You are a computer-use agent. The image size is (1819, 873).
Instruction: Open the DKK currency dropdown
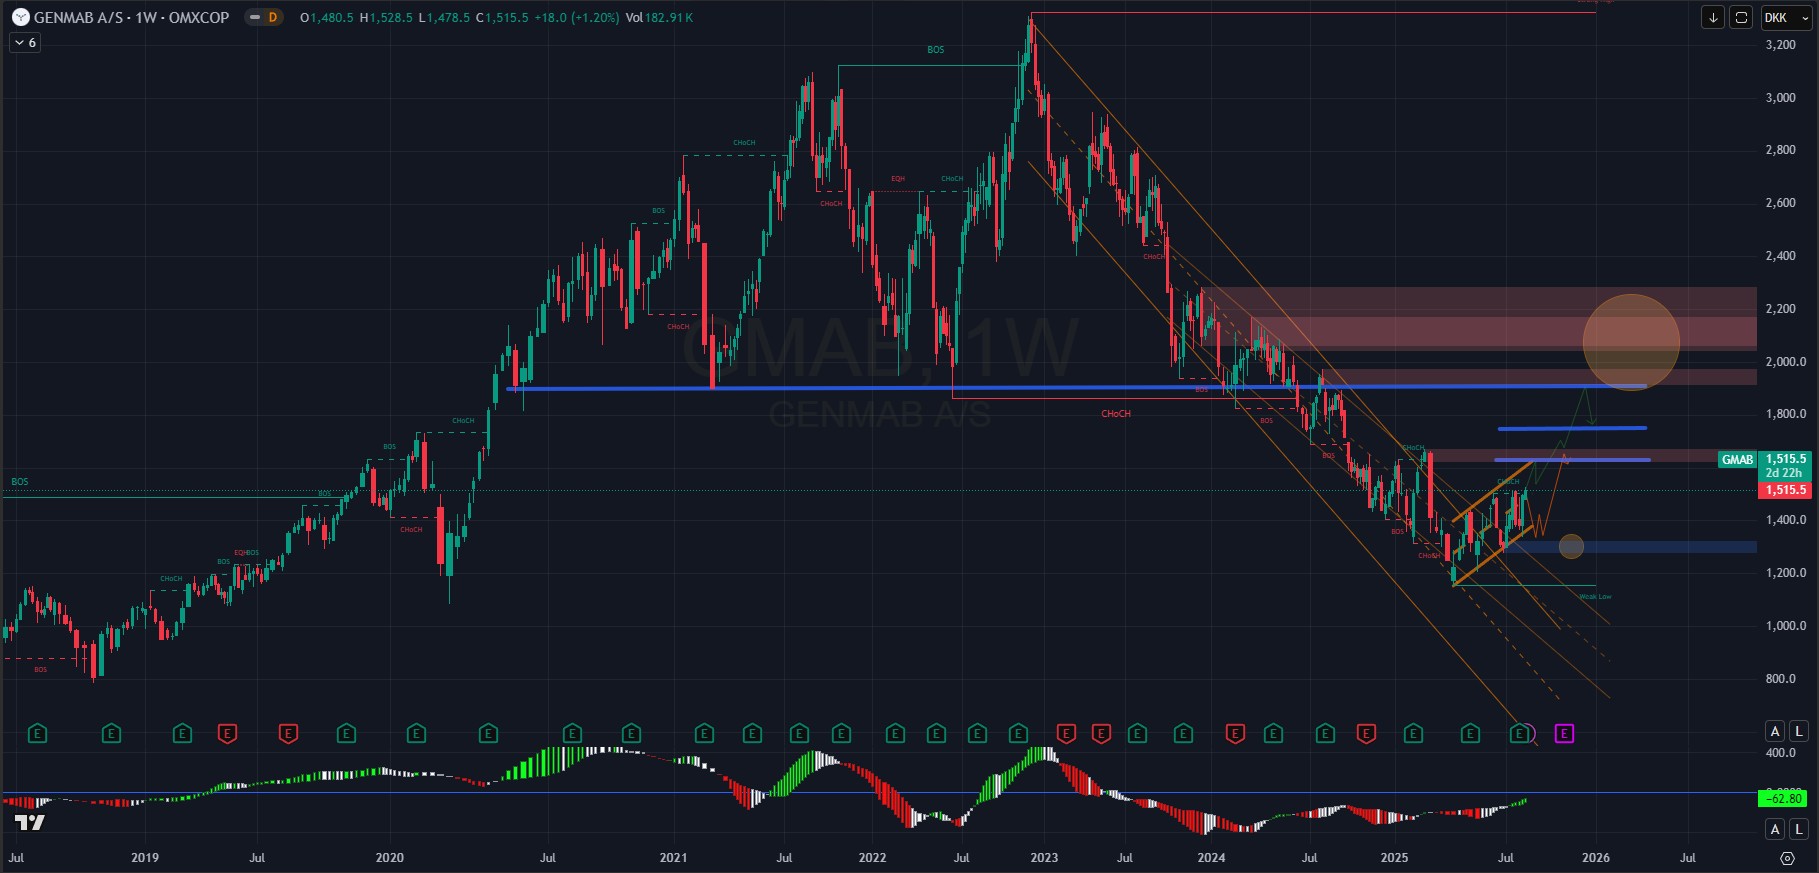(1785, 17)
